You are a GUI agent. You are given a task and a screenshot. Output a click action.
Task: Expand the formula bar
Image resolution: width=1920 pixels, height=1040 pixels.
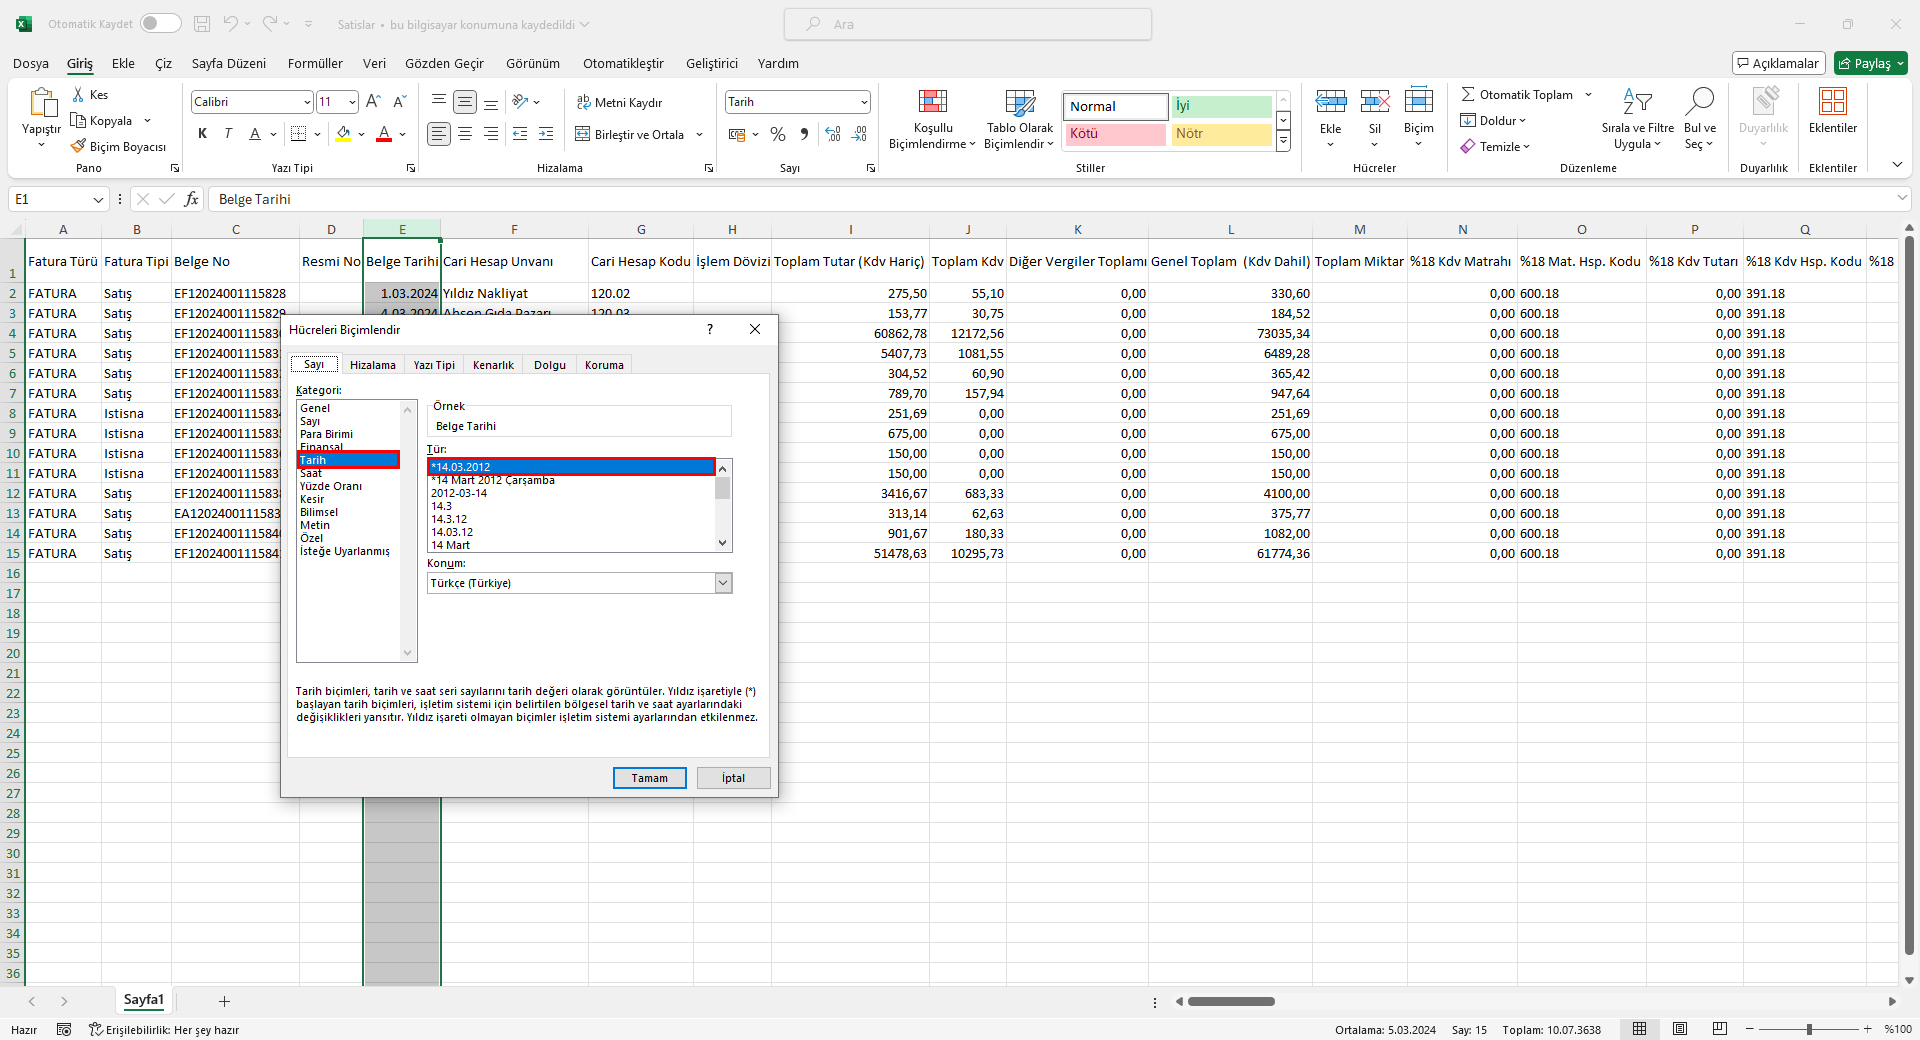point(1901,198)
